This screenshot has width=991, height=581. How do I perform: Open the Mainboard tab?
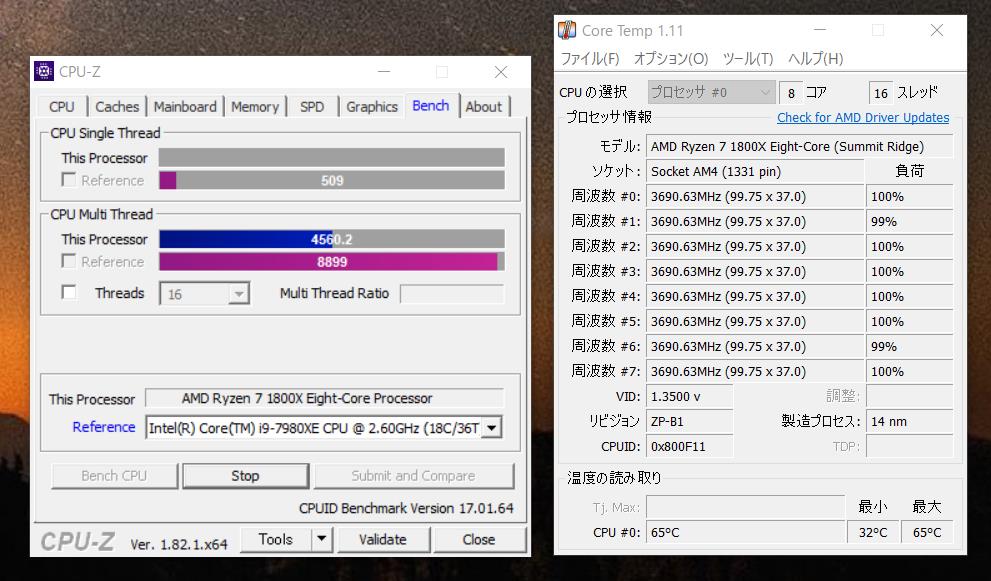(185, 107)
